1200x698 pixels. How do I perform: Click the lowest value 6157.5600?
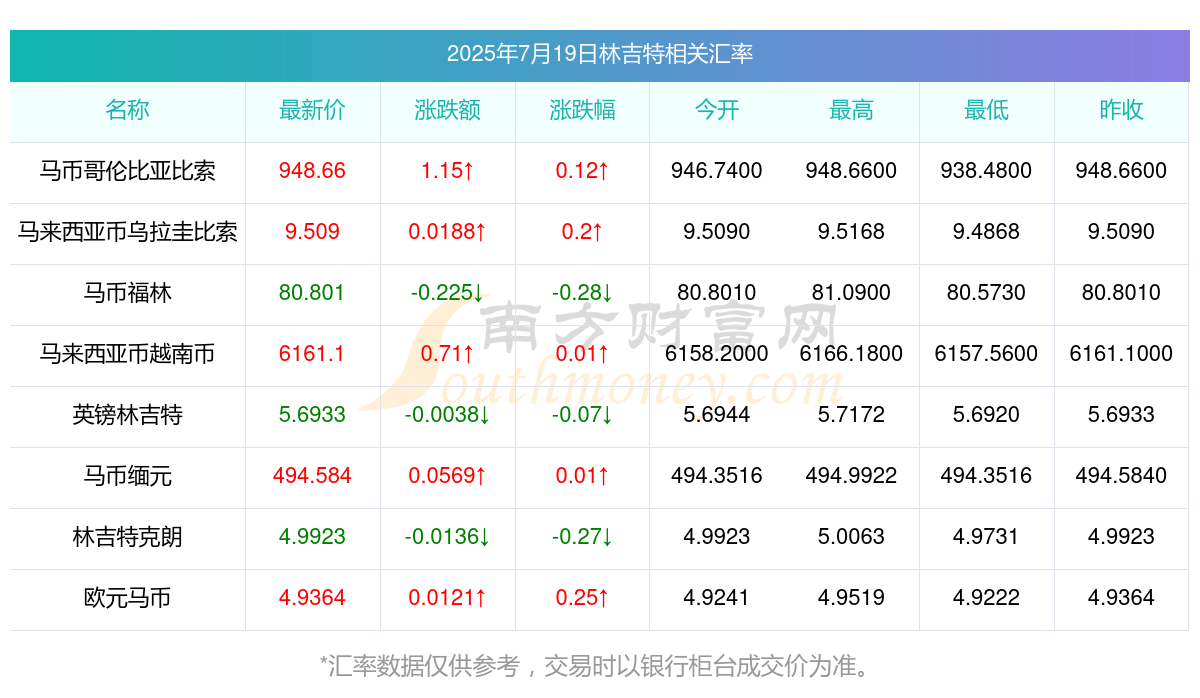point(986,354)
